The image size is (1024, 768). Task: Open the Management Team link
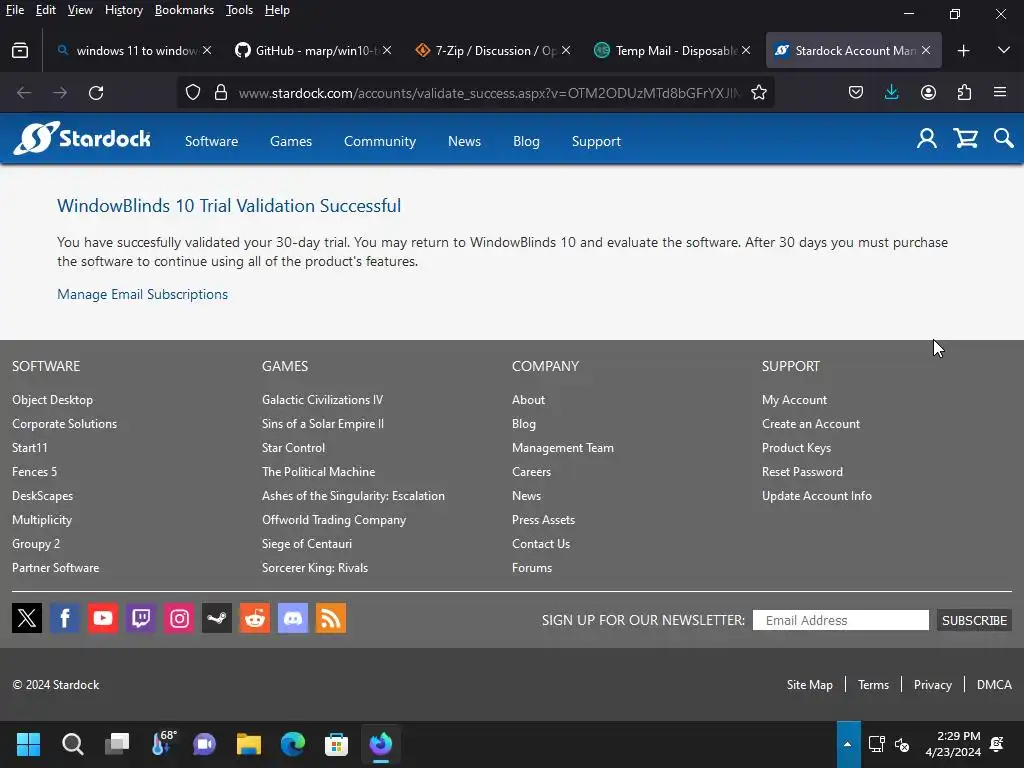pos(562,448)
